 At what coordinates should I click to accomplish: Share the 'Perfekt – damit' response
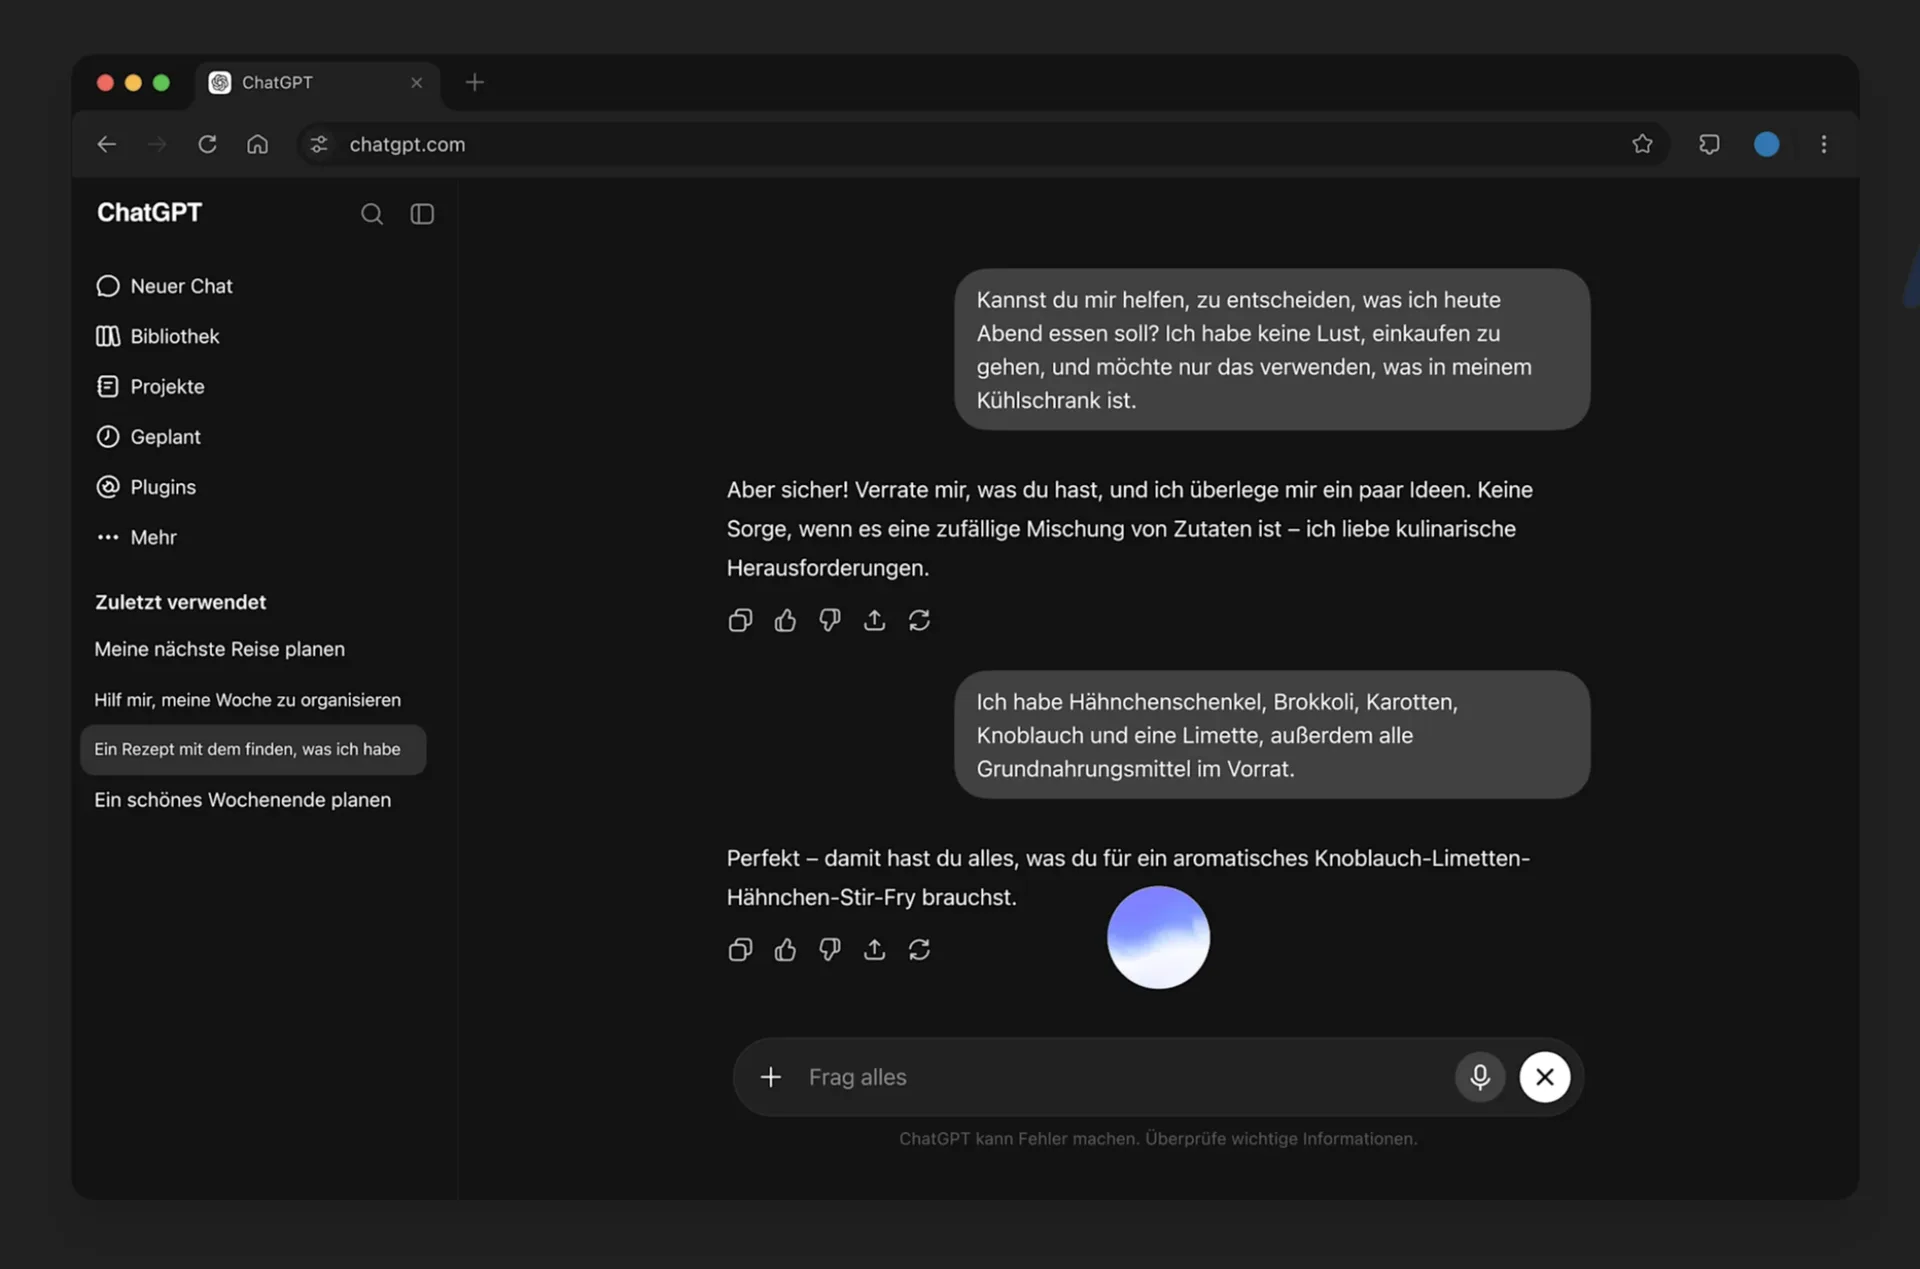pyautogui.click(x=875, y=949)
